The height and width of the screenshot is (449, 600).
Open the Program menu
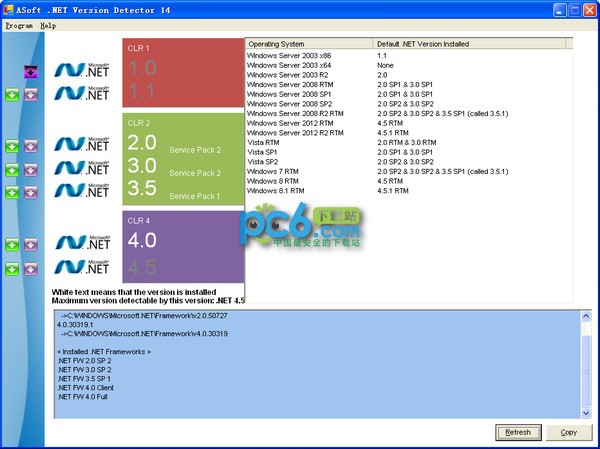[19, 26]
